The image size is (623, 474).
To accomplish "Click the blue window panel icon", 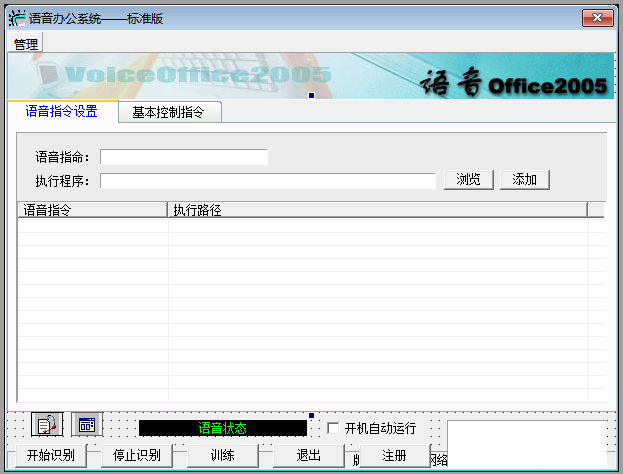I will [x=87, y=424].
